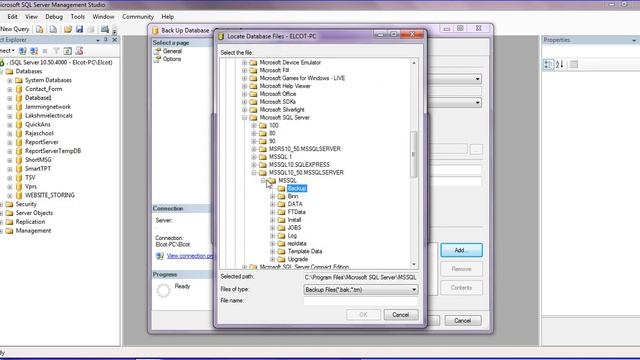Select the FTData folder
Screen dimensions: 640x360
[x=296, y=212]
